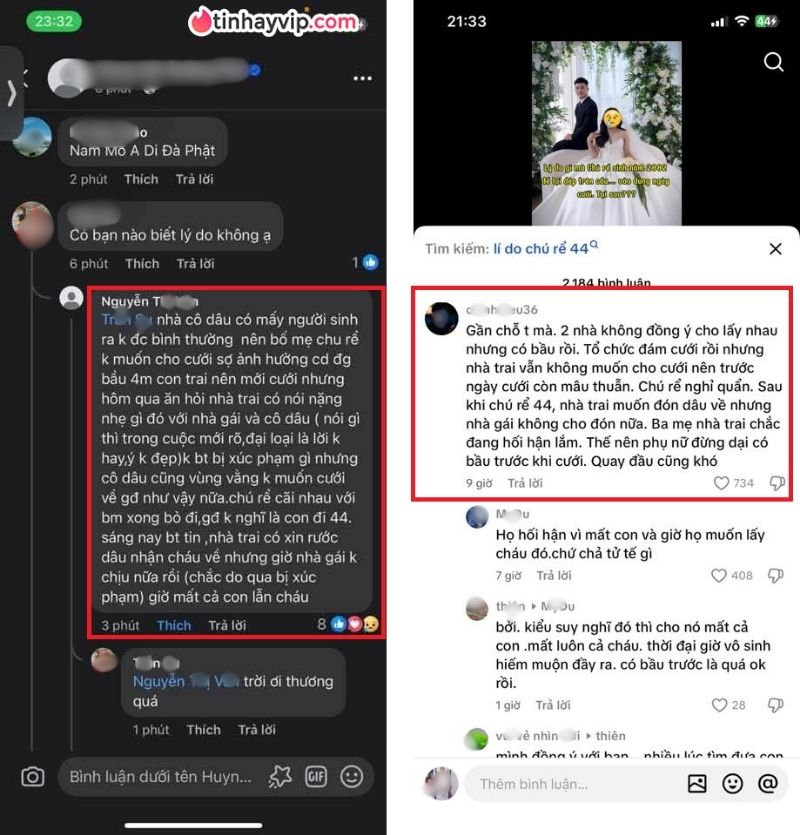The height and width of the screenshot is (835, 800).
Task: Expand the side panel chevron arrow
Action: click(11, 94)
